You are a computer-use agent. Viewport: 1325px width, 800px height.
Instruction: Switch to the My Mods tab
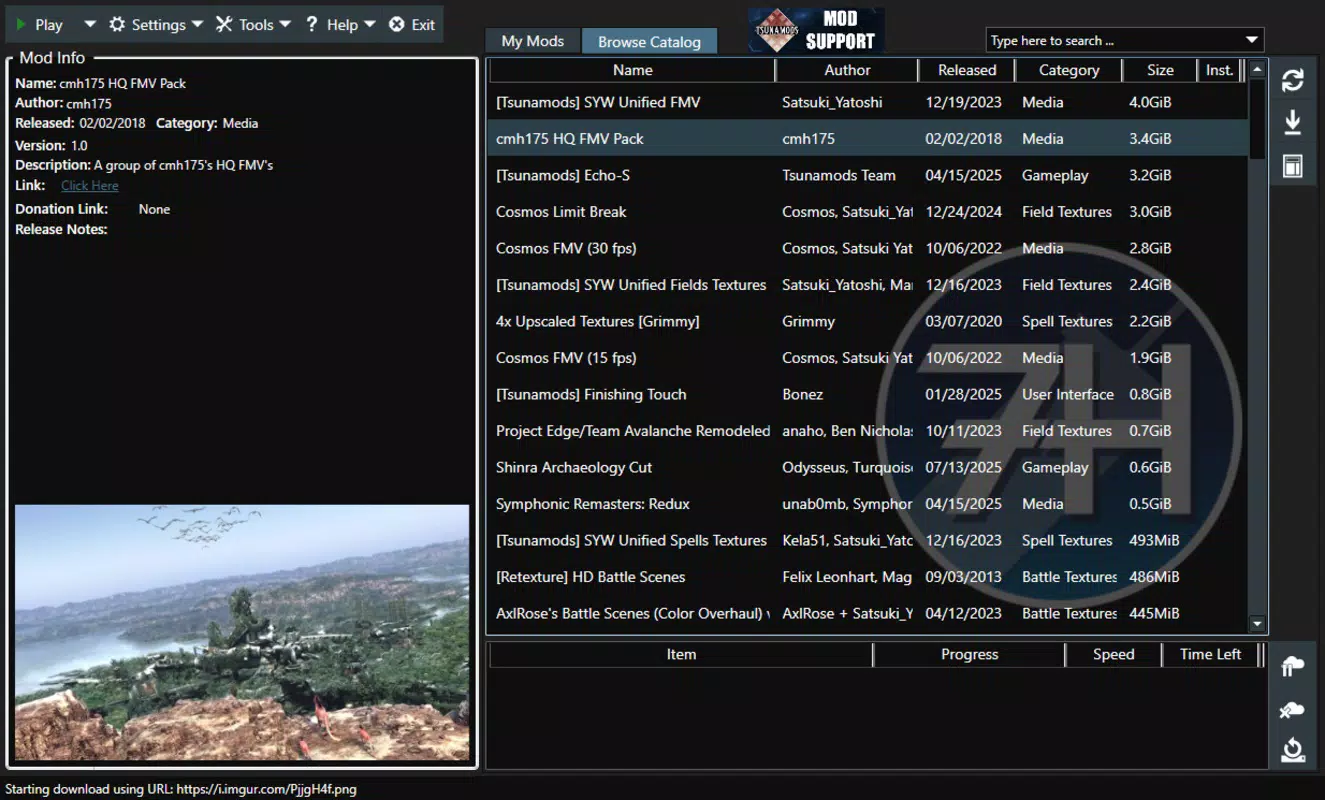[x=533, y=41]
